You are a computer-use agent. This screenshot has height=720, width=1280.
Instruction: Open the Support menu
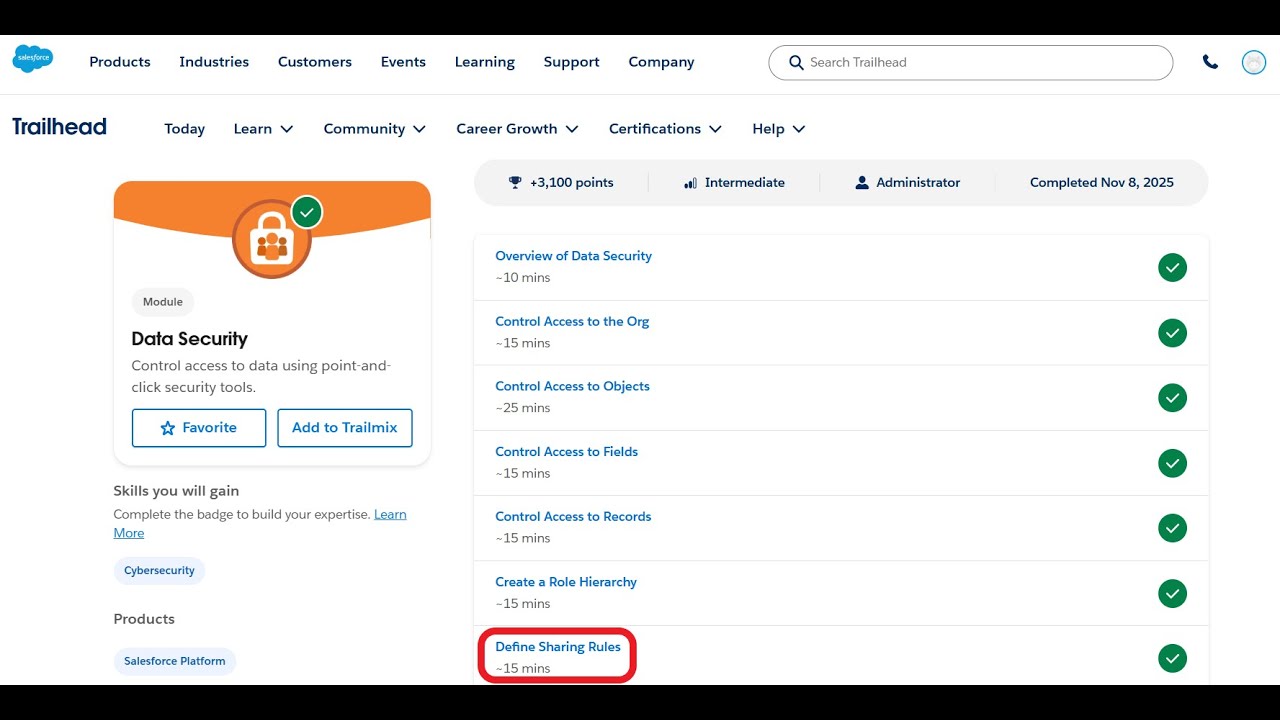(x=572, y=62)
